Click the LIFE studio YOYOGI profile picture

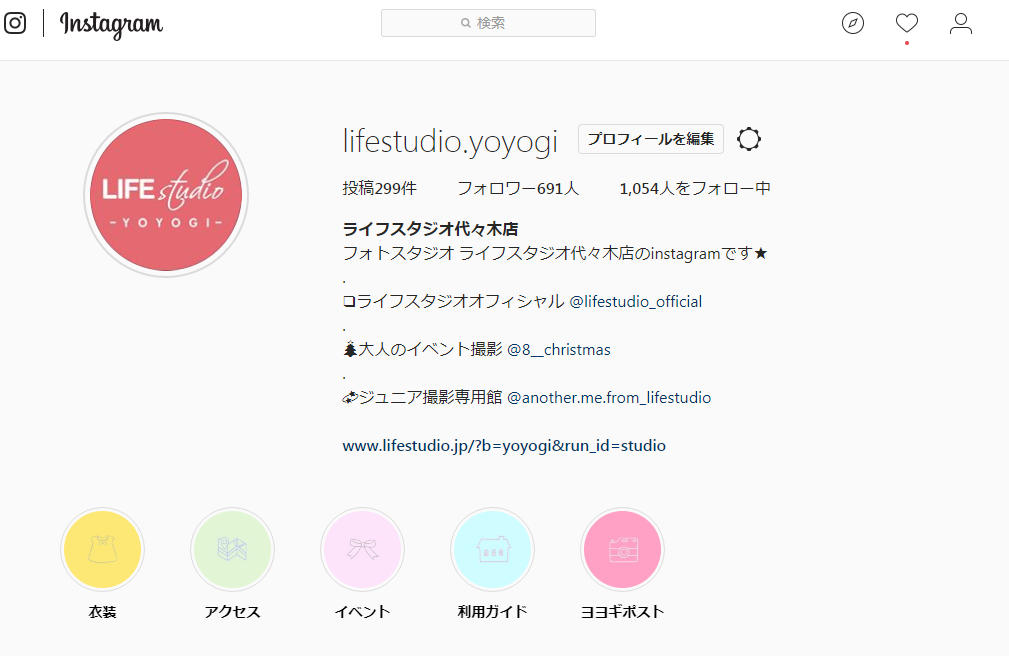[166, 195]
